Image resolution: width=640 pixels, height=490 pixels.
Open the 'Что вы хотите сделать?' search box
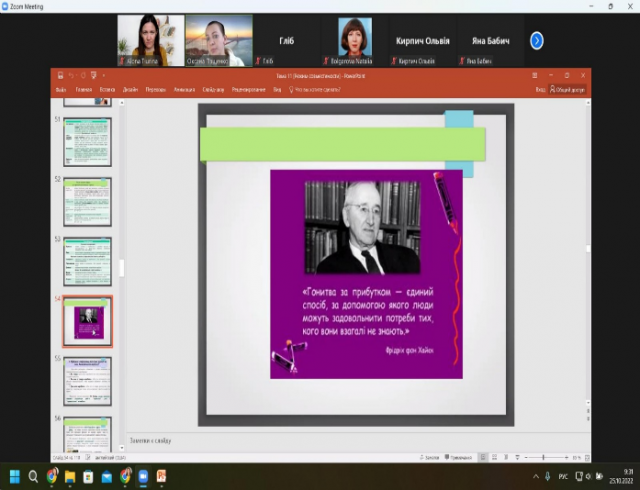tap(316, 89)
